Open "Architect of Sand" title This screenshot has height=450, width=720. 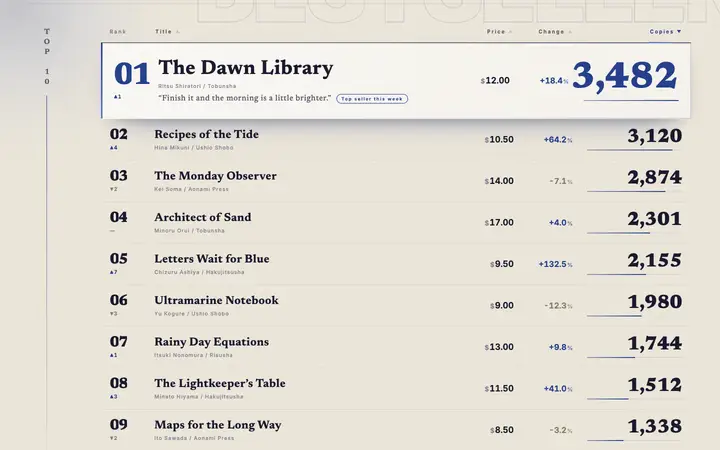tap(202, 217)
